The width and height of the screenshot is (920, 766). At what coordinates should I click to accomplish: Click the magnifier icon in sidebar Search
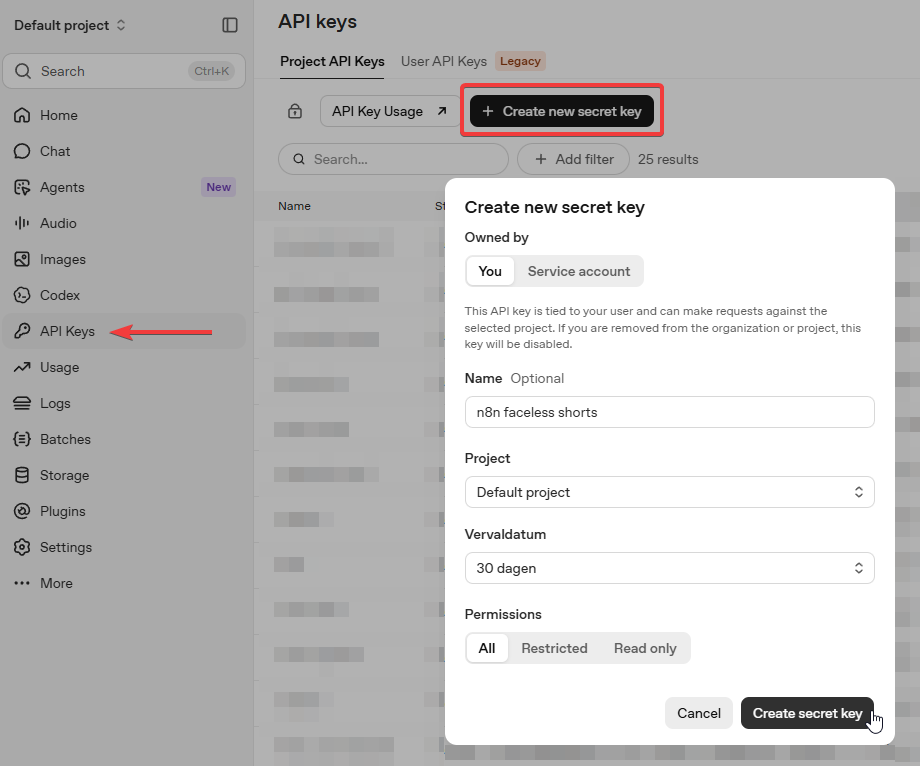pyautogui.click(x=23, y=71)
